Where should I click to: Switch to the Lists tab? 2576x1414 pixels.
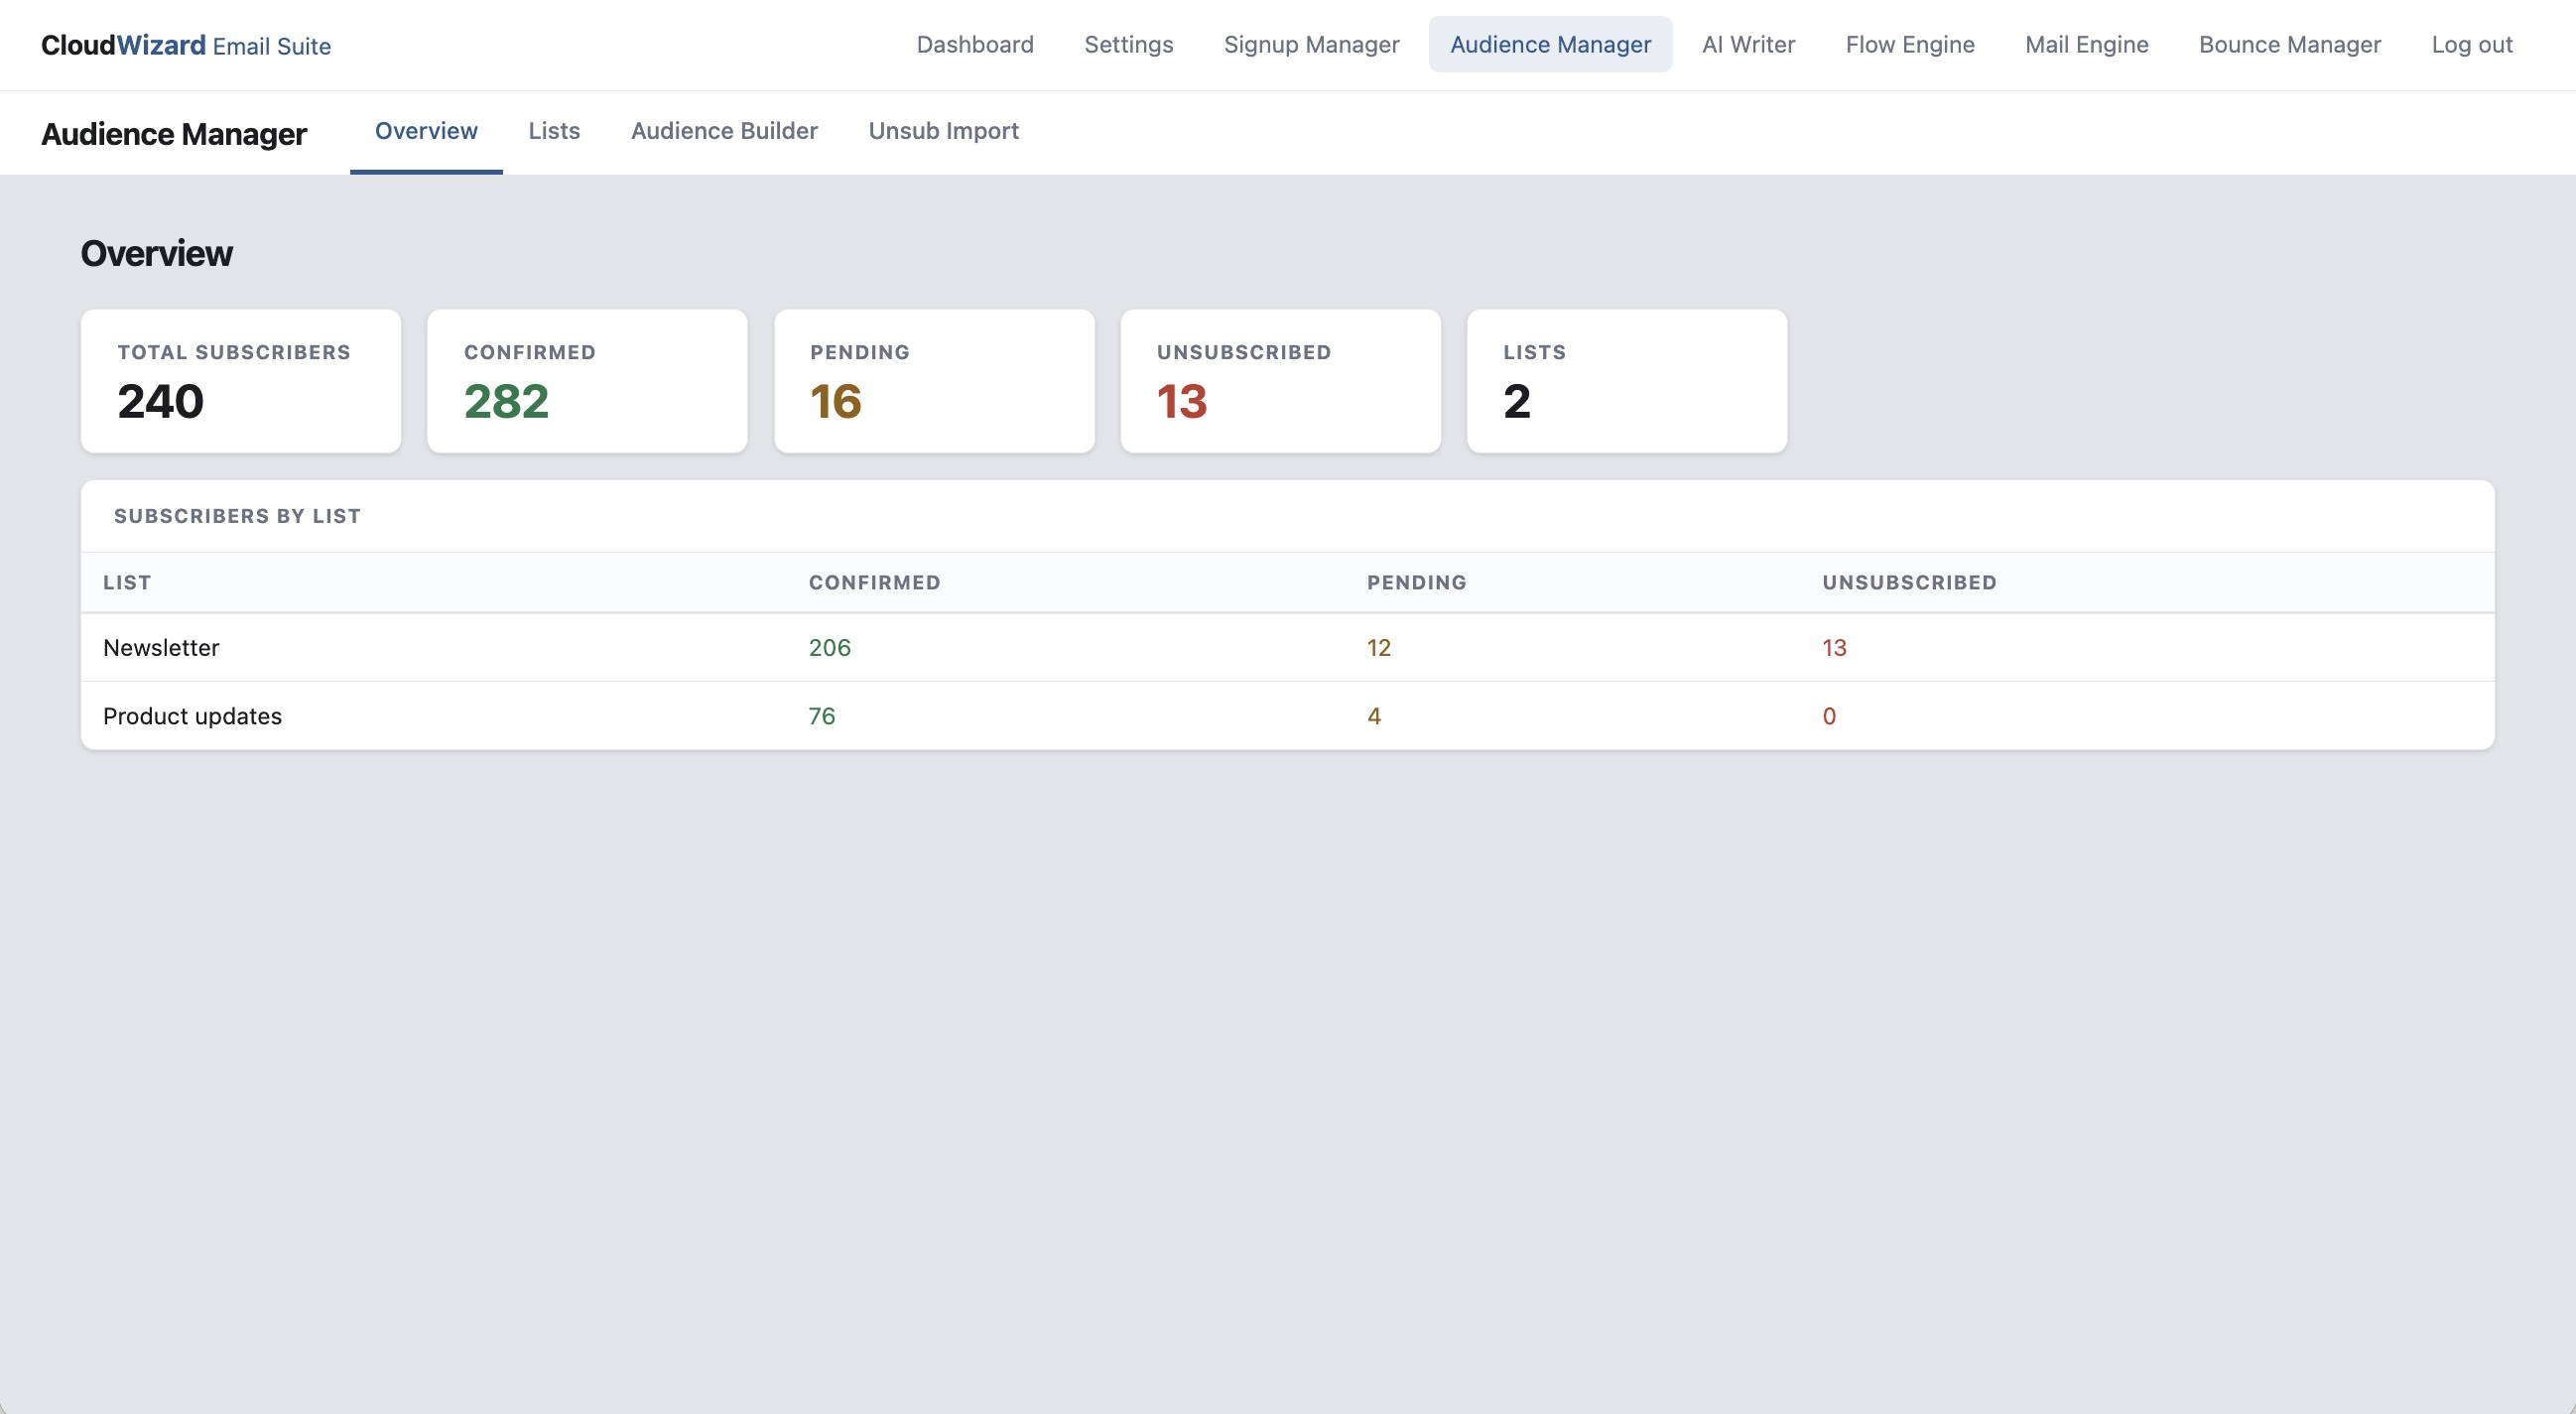click(x=554, y=131)
